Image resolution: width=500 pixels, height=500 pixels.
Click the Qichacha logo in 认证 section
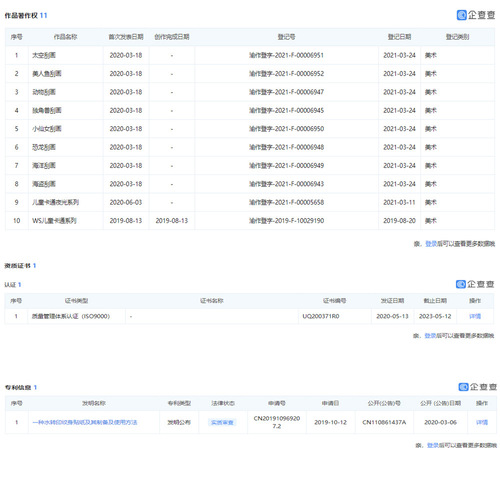(x=475, y=284)
